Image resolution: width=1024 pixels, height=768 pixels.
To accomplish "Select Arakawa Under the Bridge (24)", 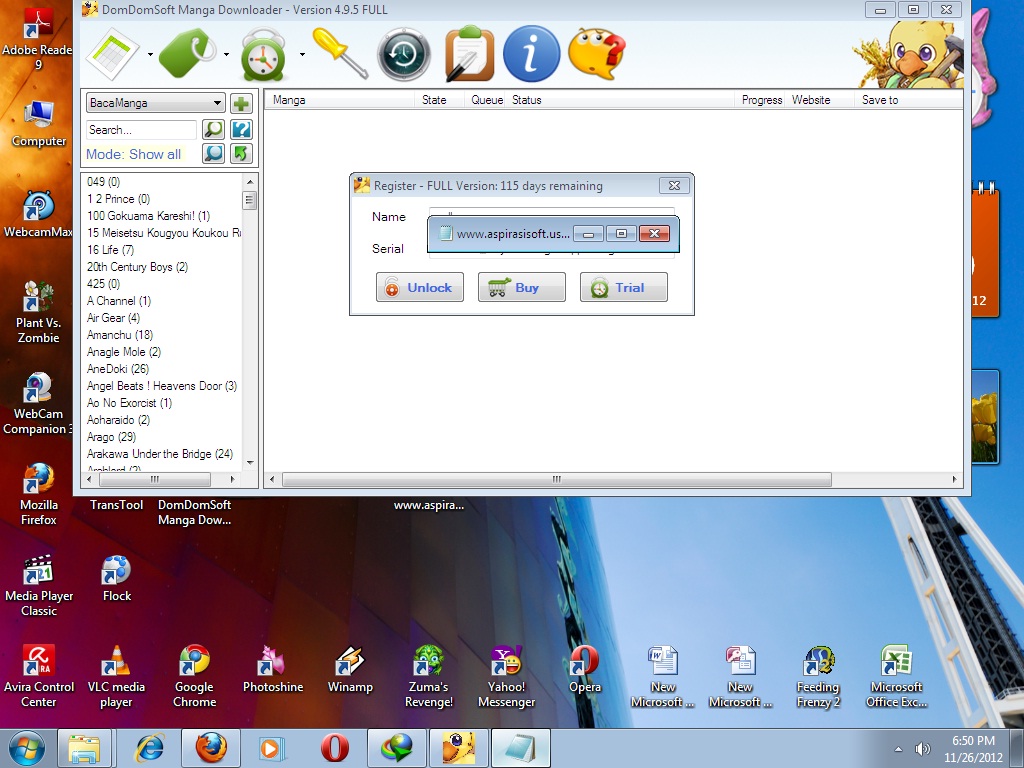I will click(x=160, y=453).
